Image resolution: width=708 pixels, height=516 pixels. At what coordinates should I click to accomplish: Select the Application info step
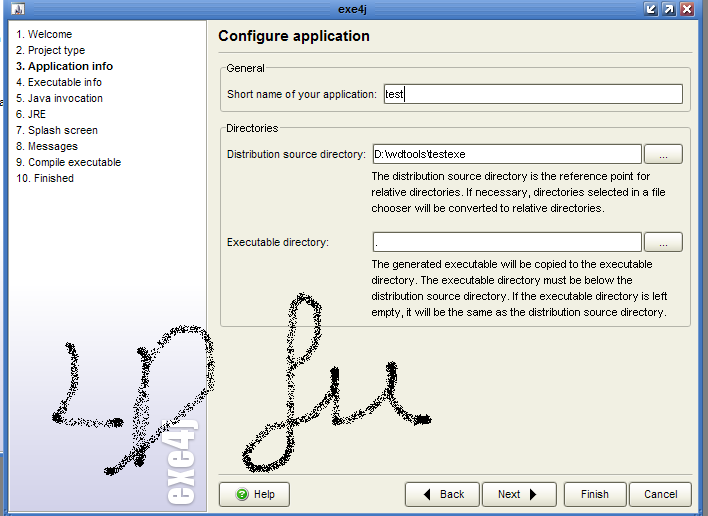coord(64,66)
